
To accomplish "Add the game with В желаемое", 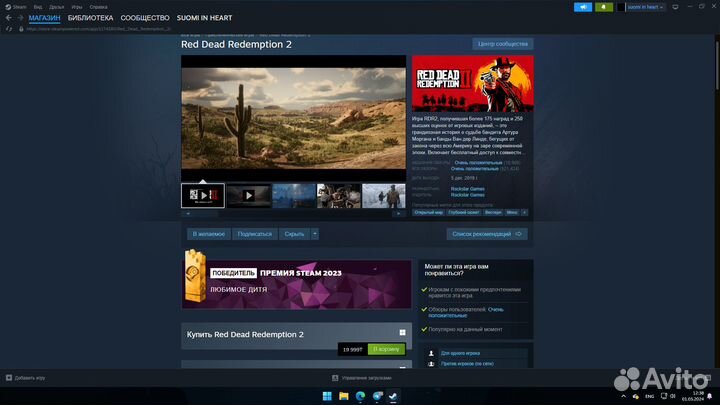I will pyautogui.click(x=208, y=234).
